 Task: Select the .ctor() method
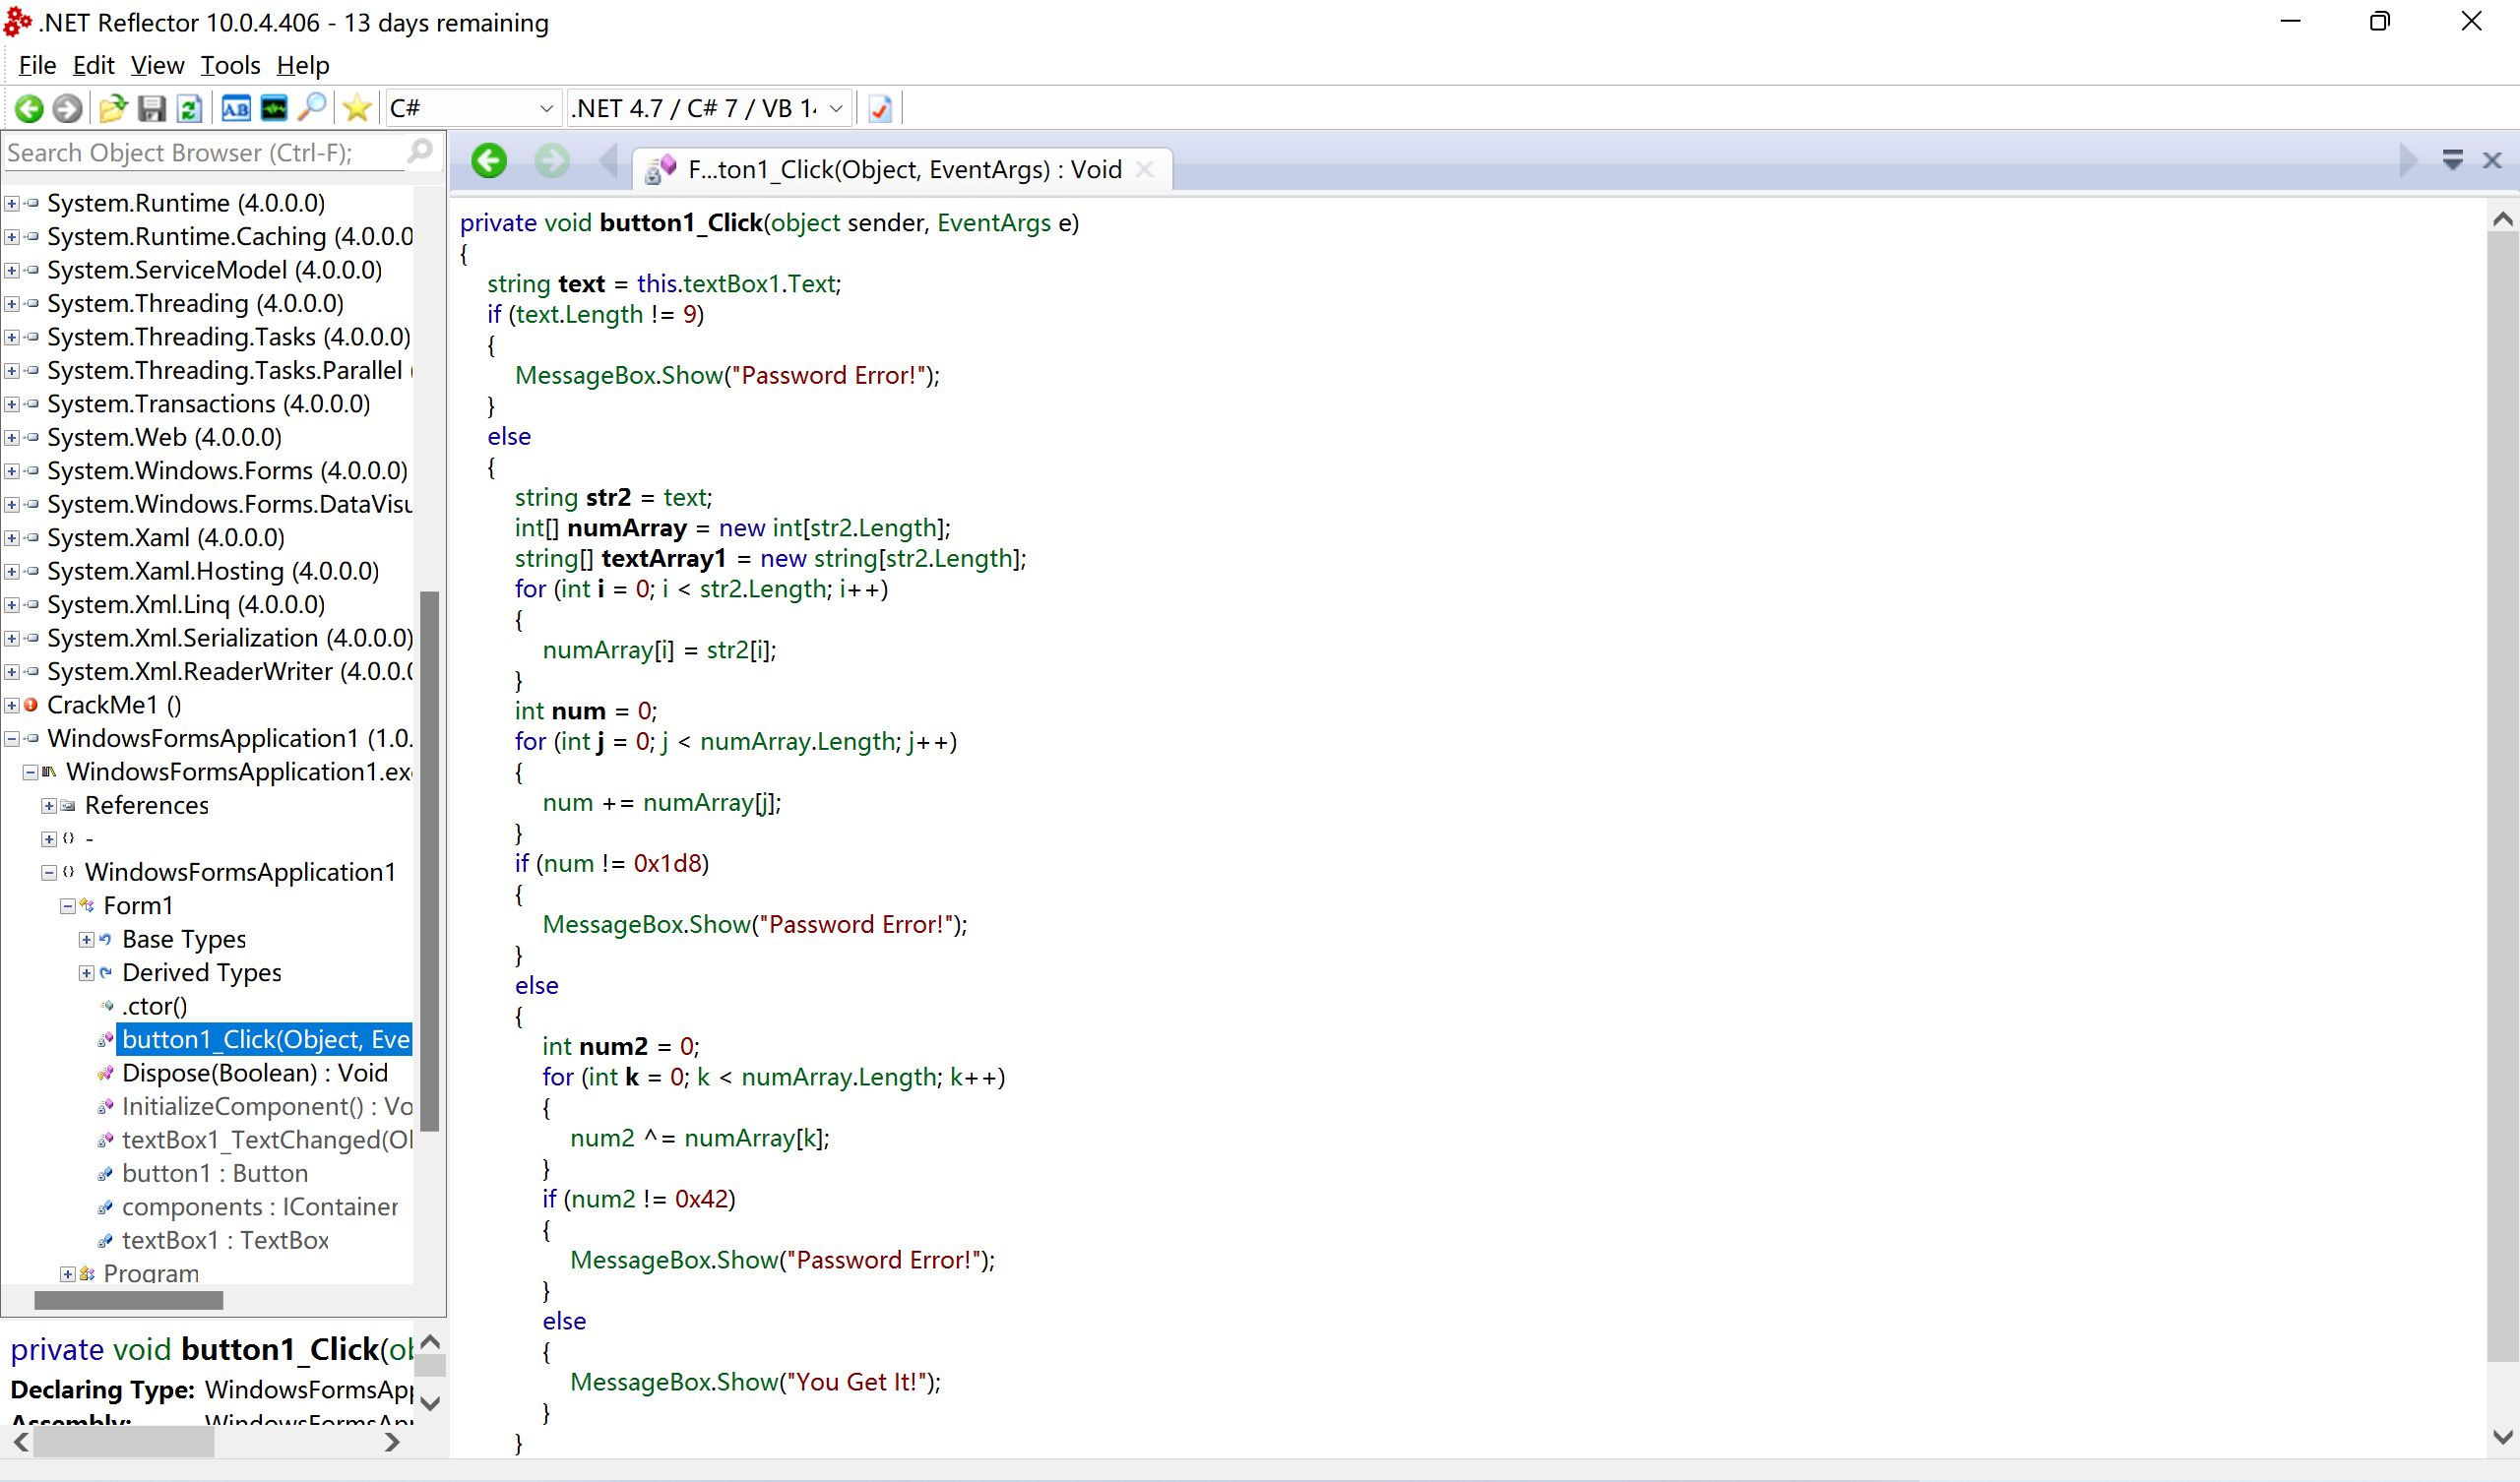point(154,1006)
